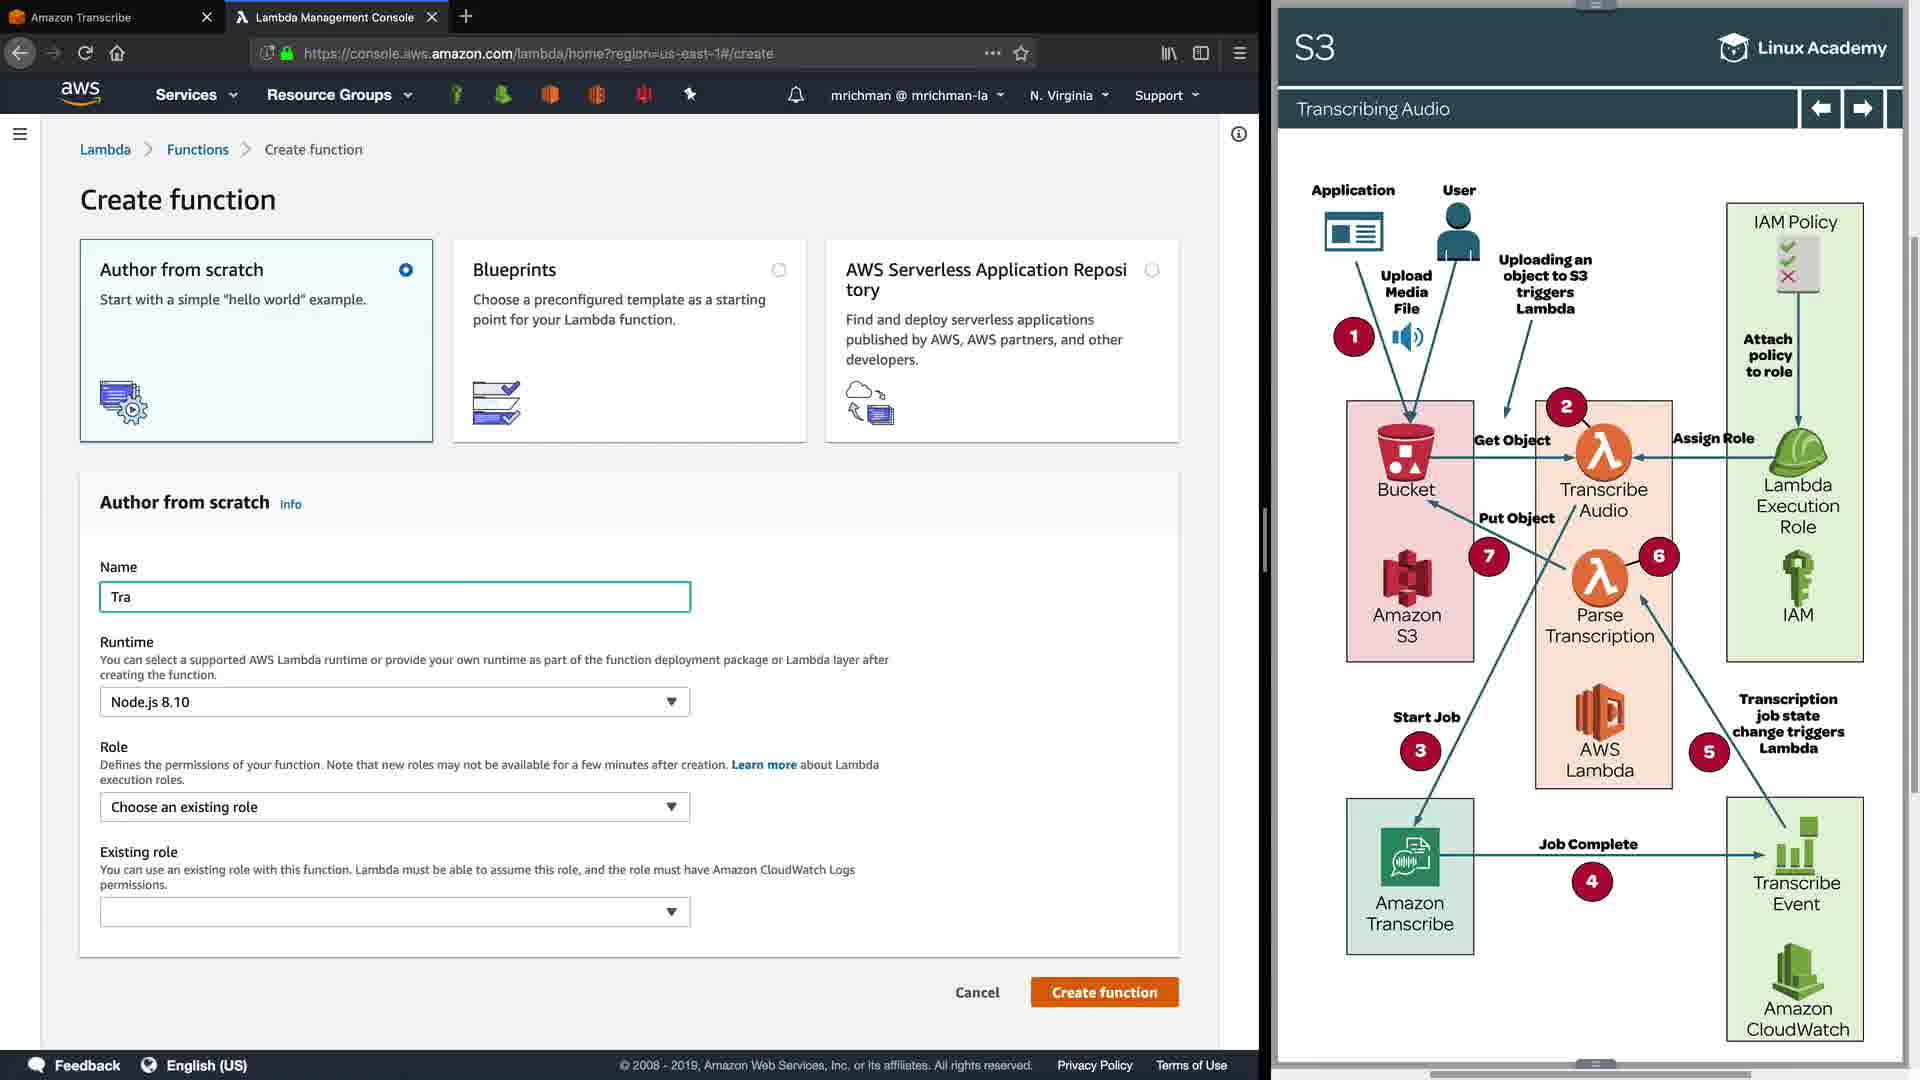Image resolution: width=1920 pixels, height=1080 pixels.
Task: Click the Create function button
Action: click(1104, 992)
